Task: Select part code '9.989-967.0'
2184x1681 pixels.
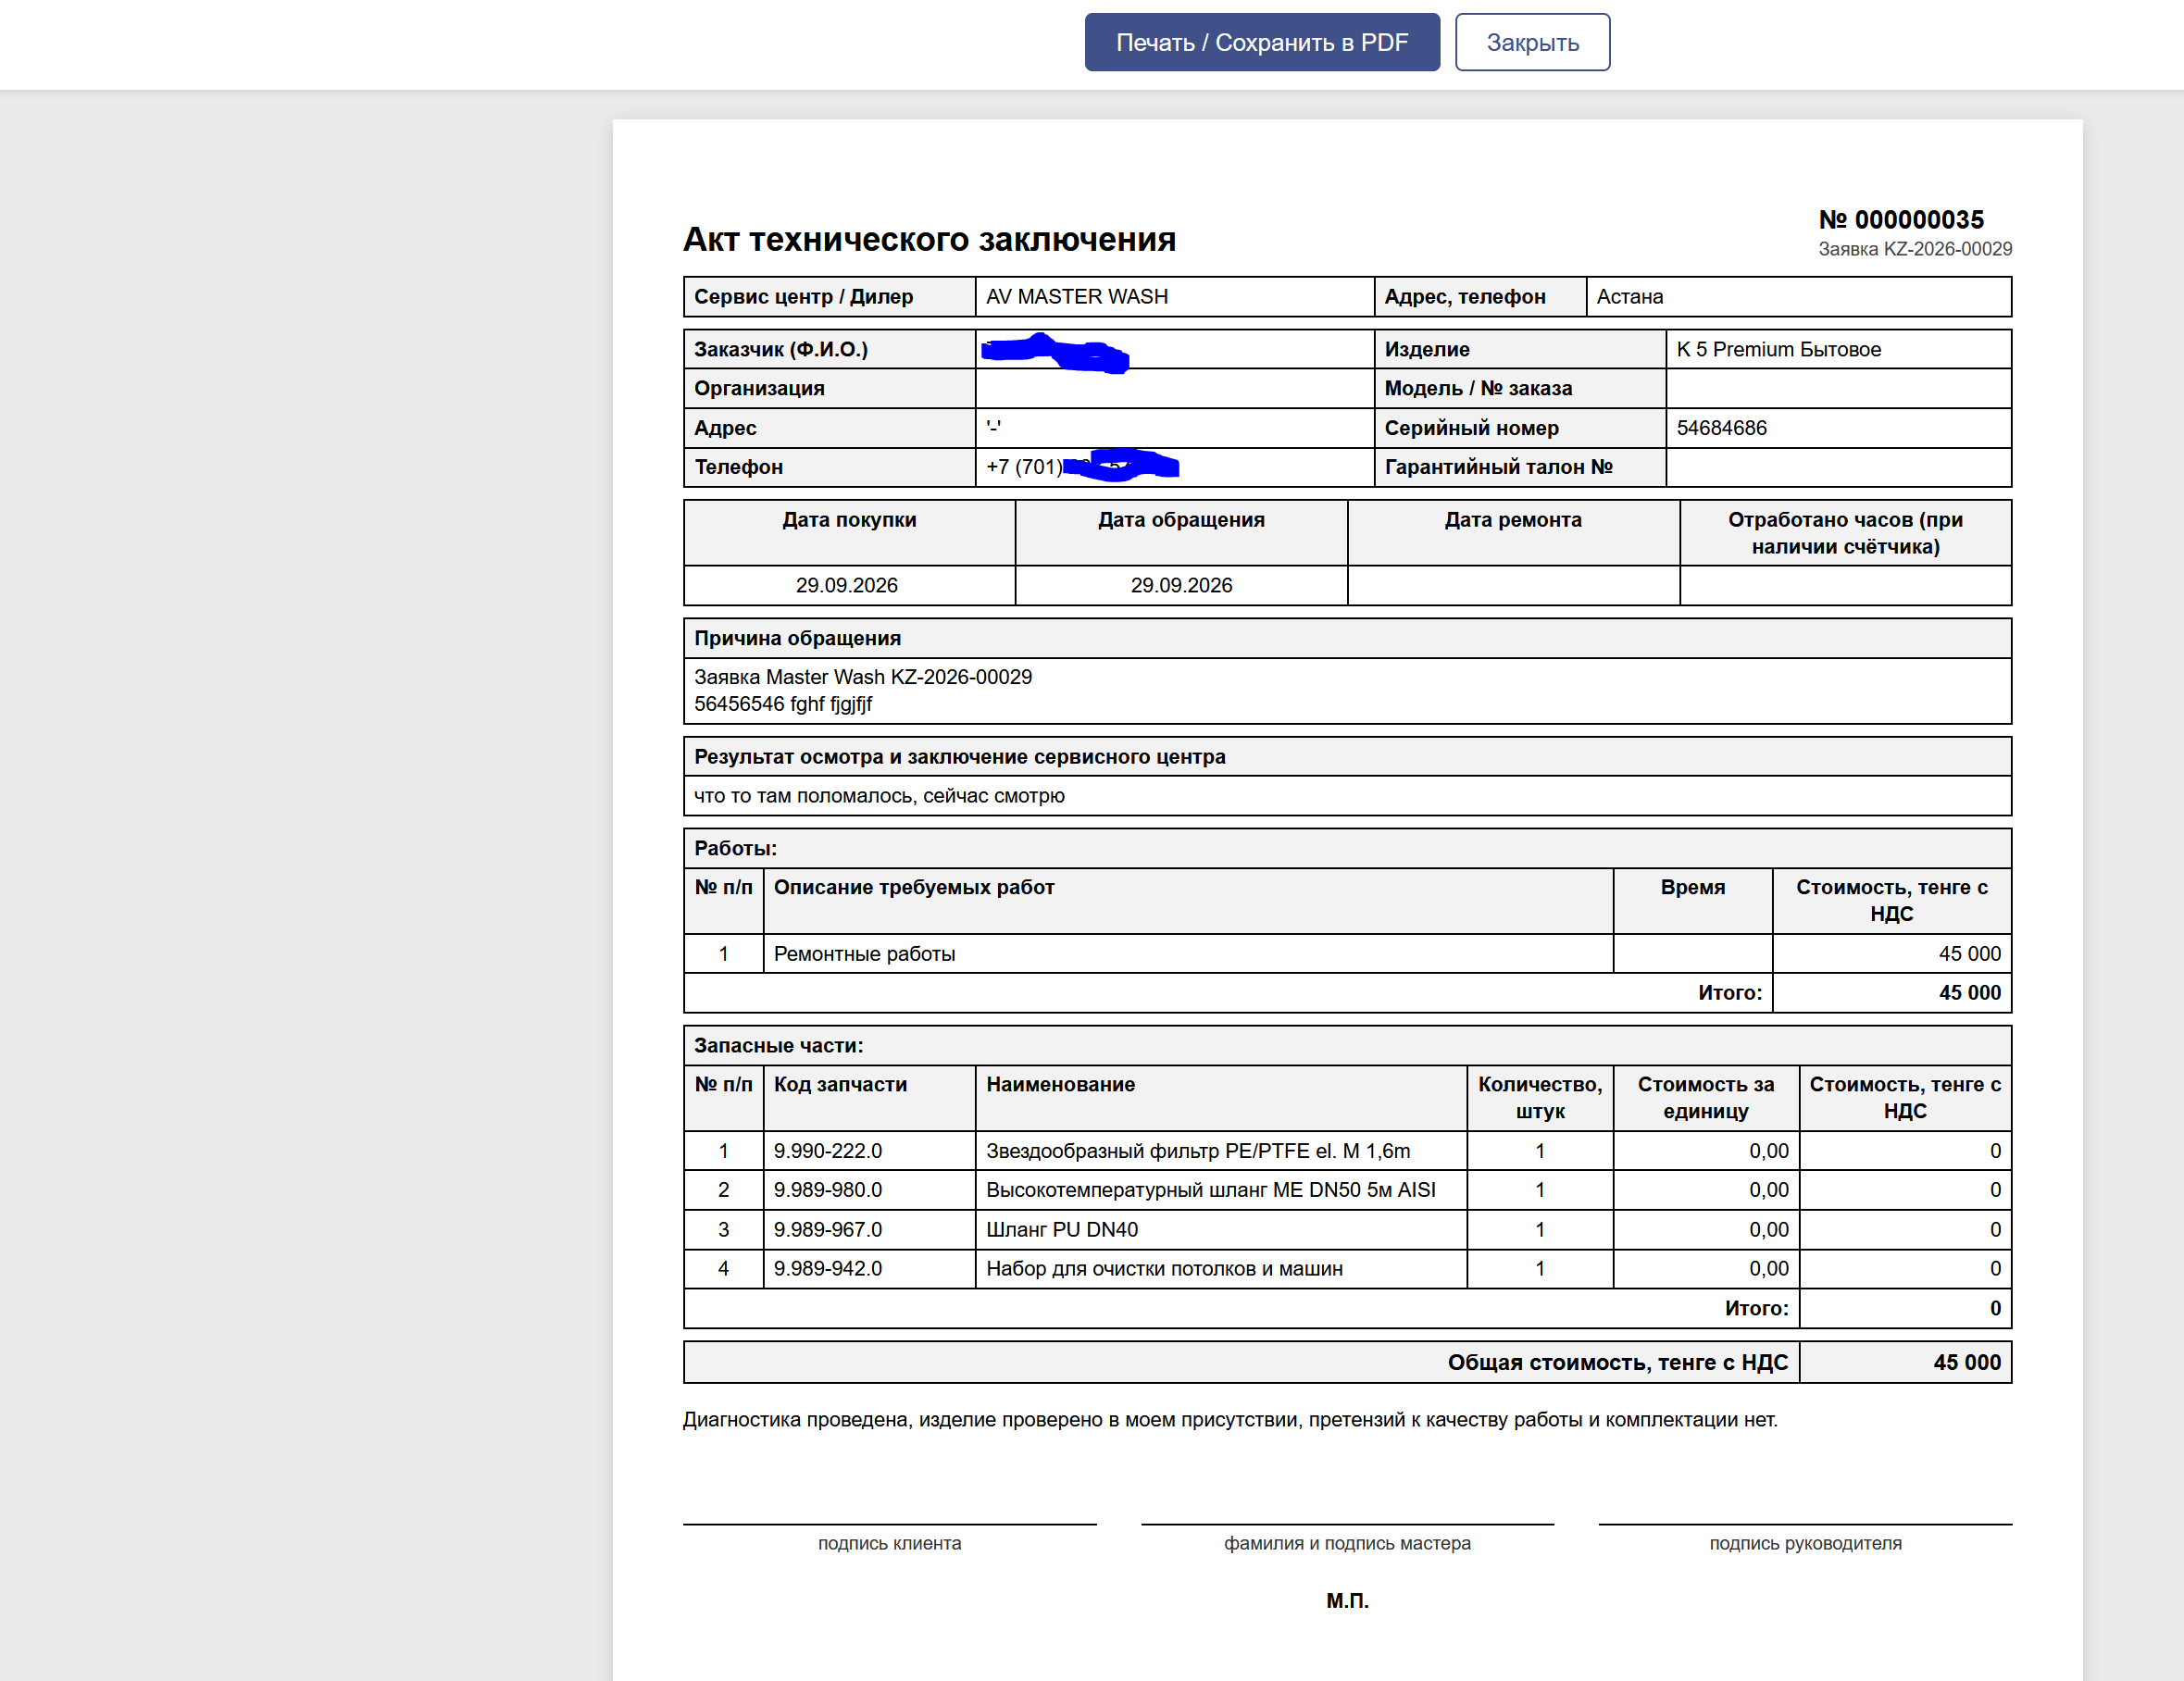Action: coord(828,1229)
